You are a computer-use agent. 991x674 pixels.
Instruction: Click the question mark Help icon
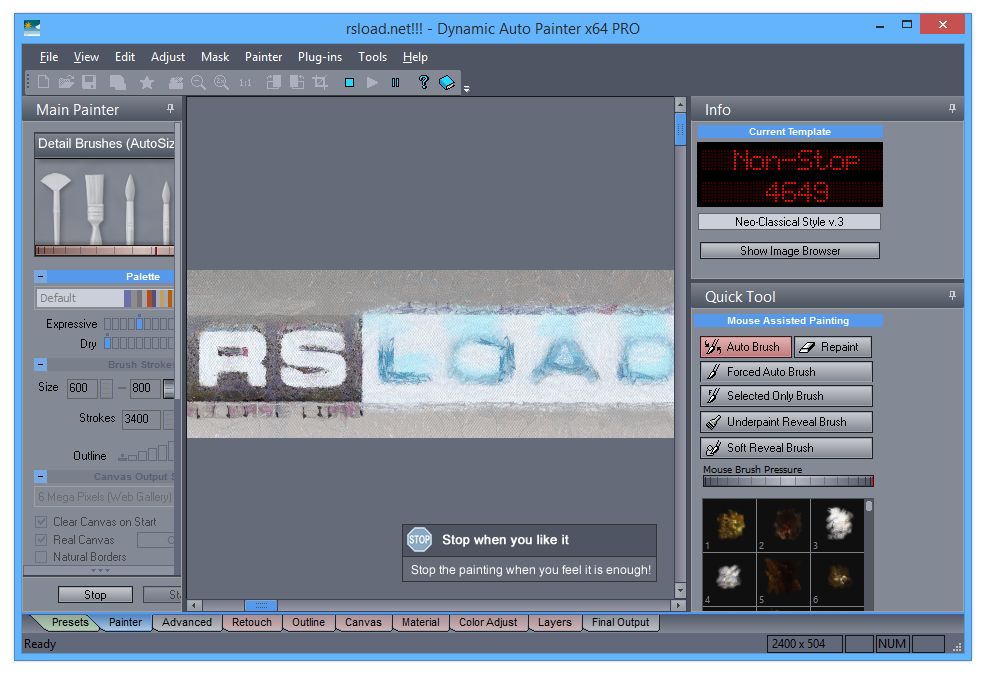pos(423,83)
